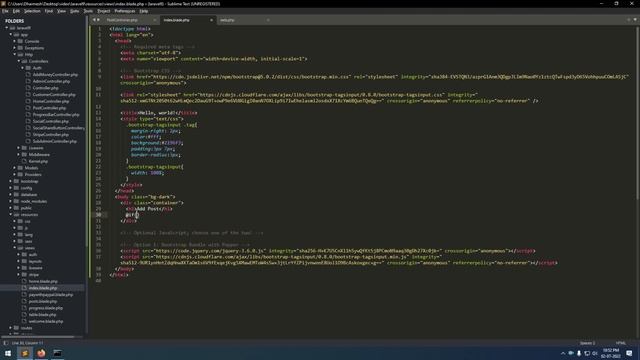The image size is (640, 360).
Task: Expand the Models folder
Action: (15, 168)
